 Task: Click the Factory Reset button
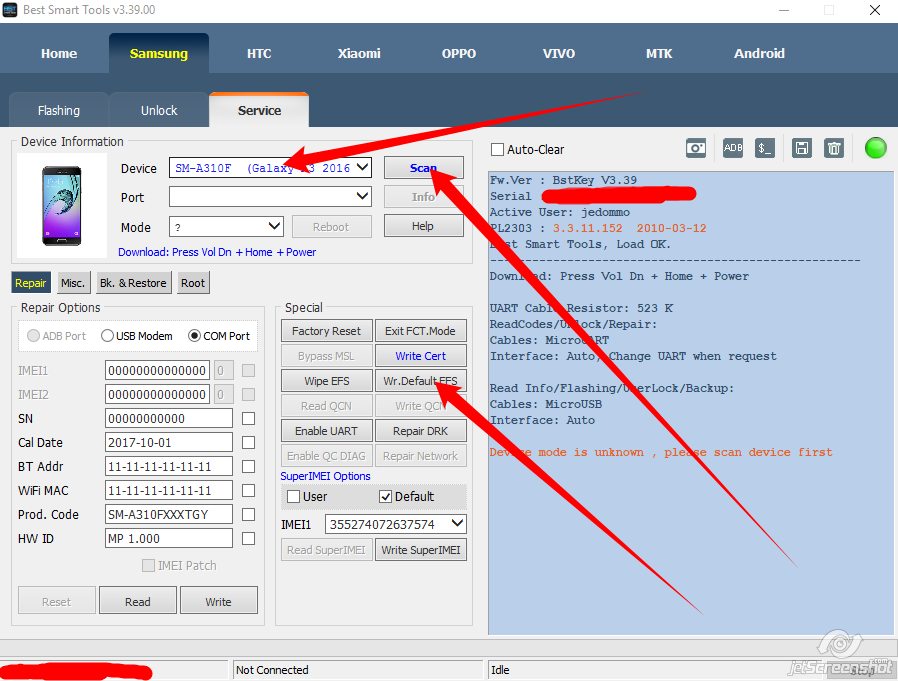point(326,331)
